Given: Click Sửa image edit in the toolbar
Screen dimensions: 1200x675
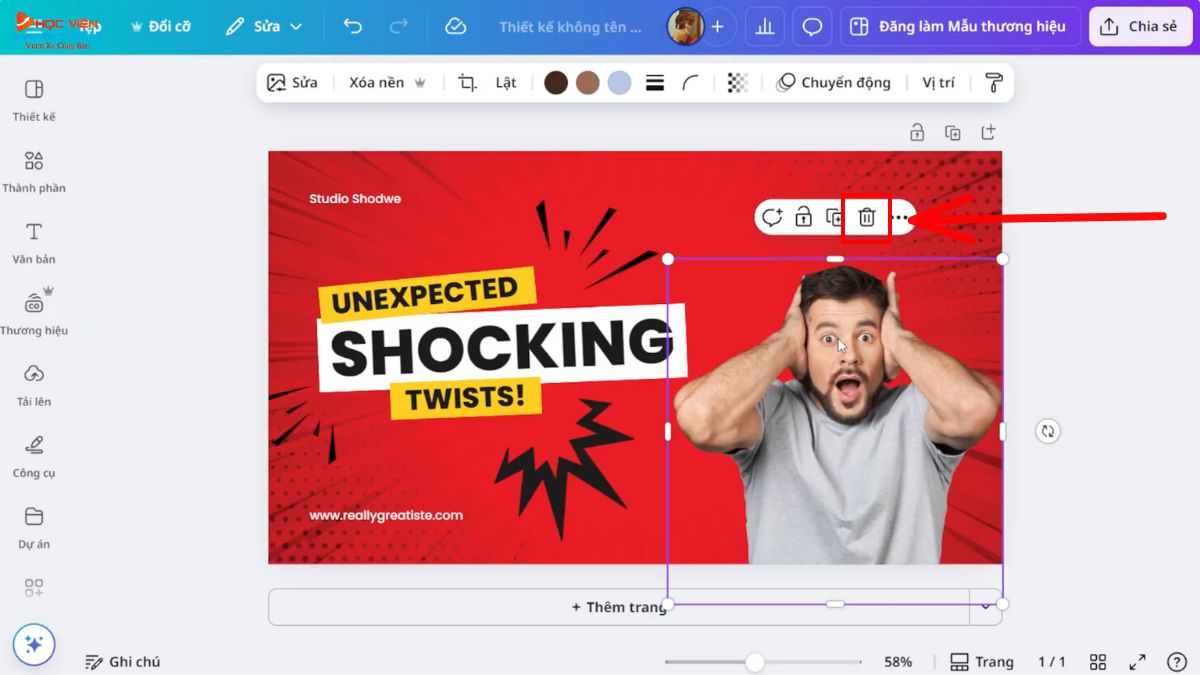Looking at the screenshot, I should (292, 83).
